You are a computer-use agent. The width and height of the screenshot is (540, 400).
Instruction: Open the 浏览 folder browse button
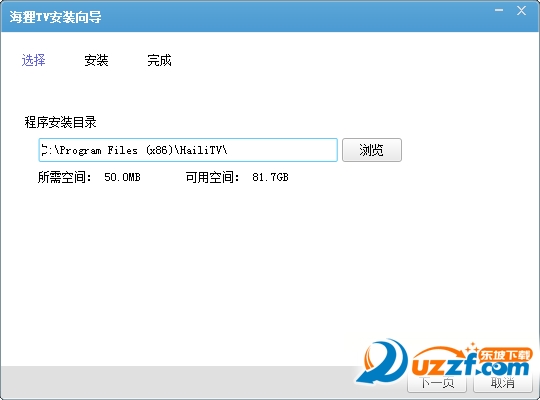(x=372, y=150)
